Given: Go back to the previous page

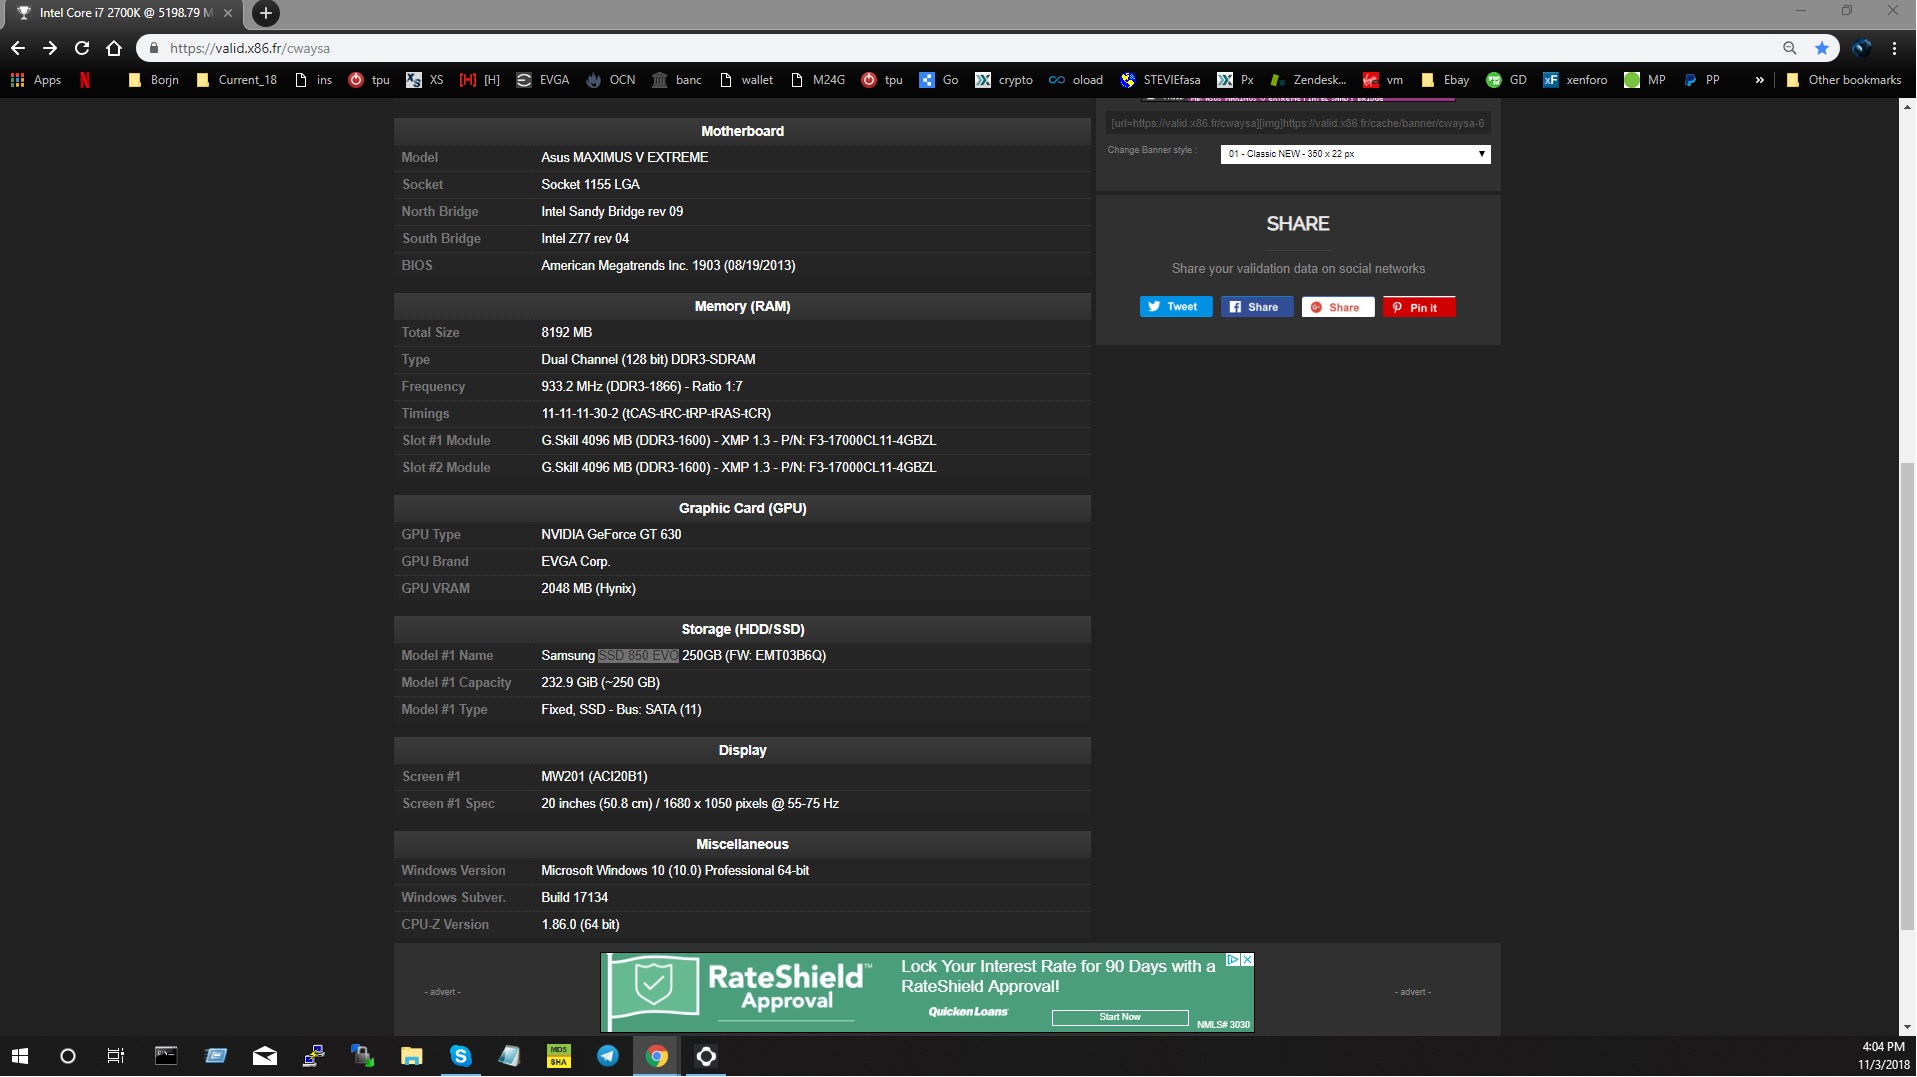Looking at the screenshot, I should click(x=17, y=48).
